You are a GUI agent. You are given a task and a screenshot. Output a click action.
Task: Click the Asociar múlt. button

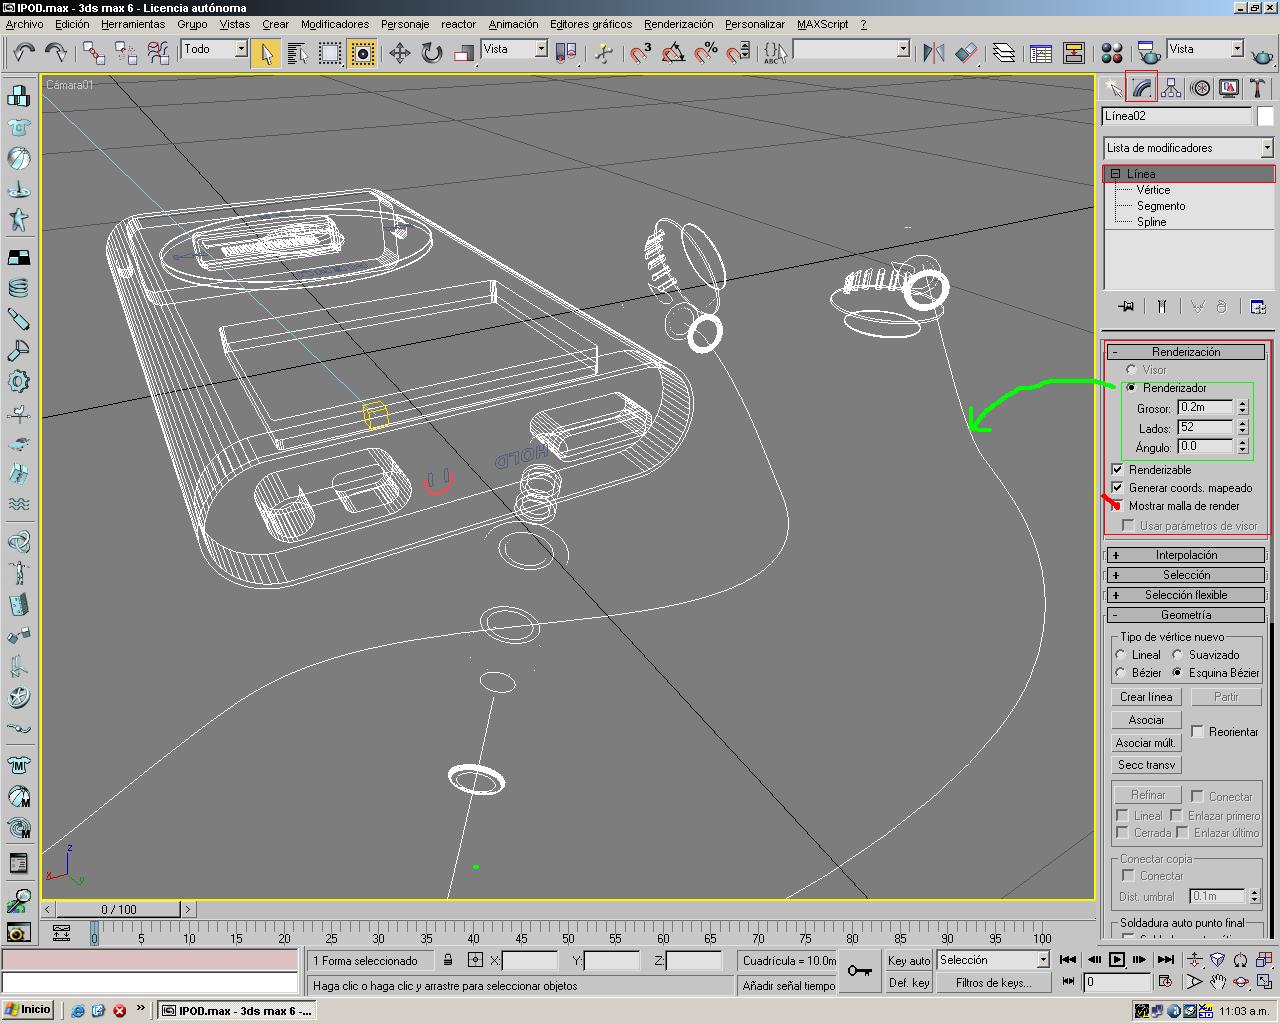tap(1146, 743)
